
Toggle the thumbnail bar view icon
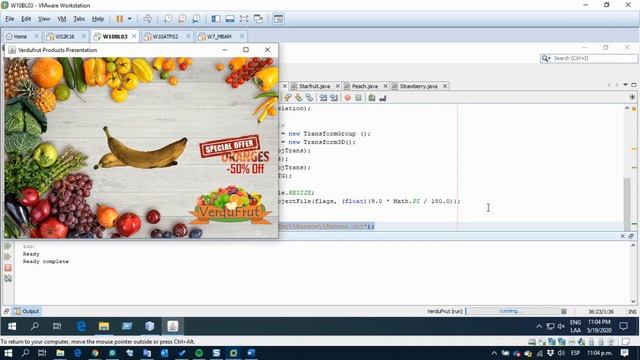coord(230,19)
